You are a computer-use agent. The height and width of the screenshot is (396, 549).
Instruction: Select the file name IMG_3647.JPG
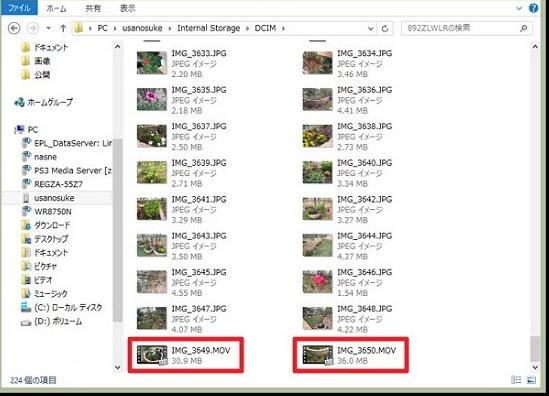point(199,308)
